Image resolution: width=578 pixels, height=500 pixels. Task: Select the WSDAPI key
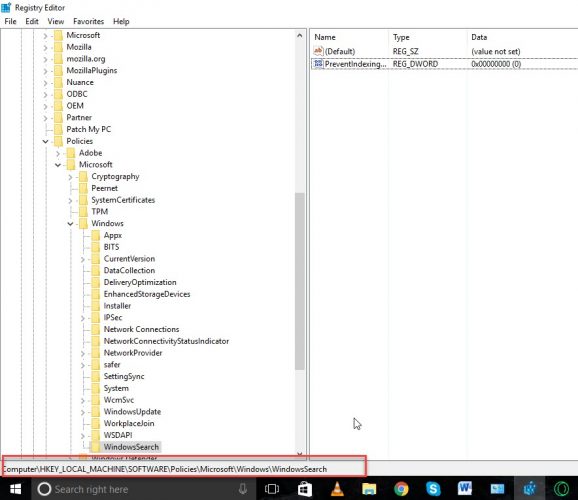tap(118, 435)
